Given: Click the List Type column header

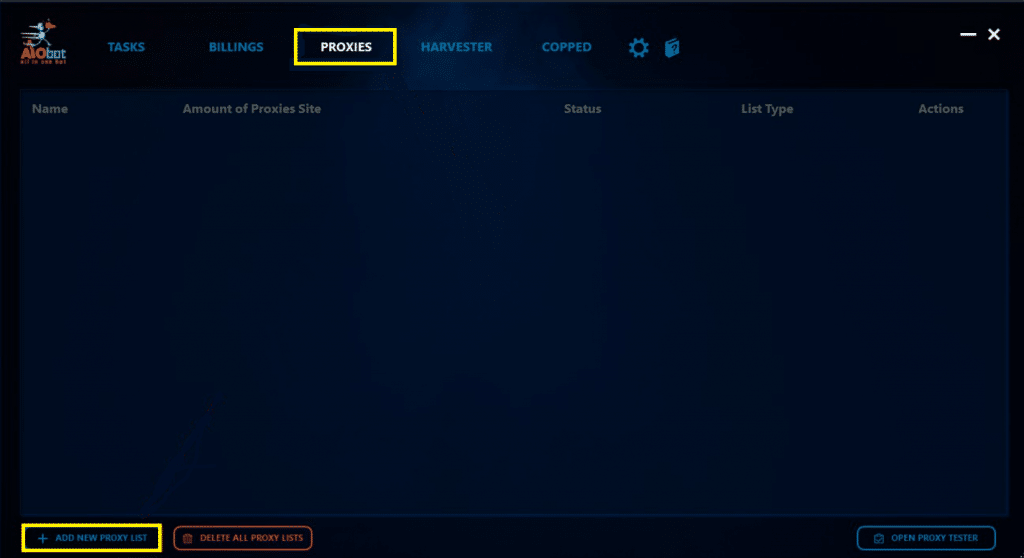Looking at the screenshot, I should [767, 109].
